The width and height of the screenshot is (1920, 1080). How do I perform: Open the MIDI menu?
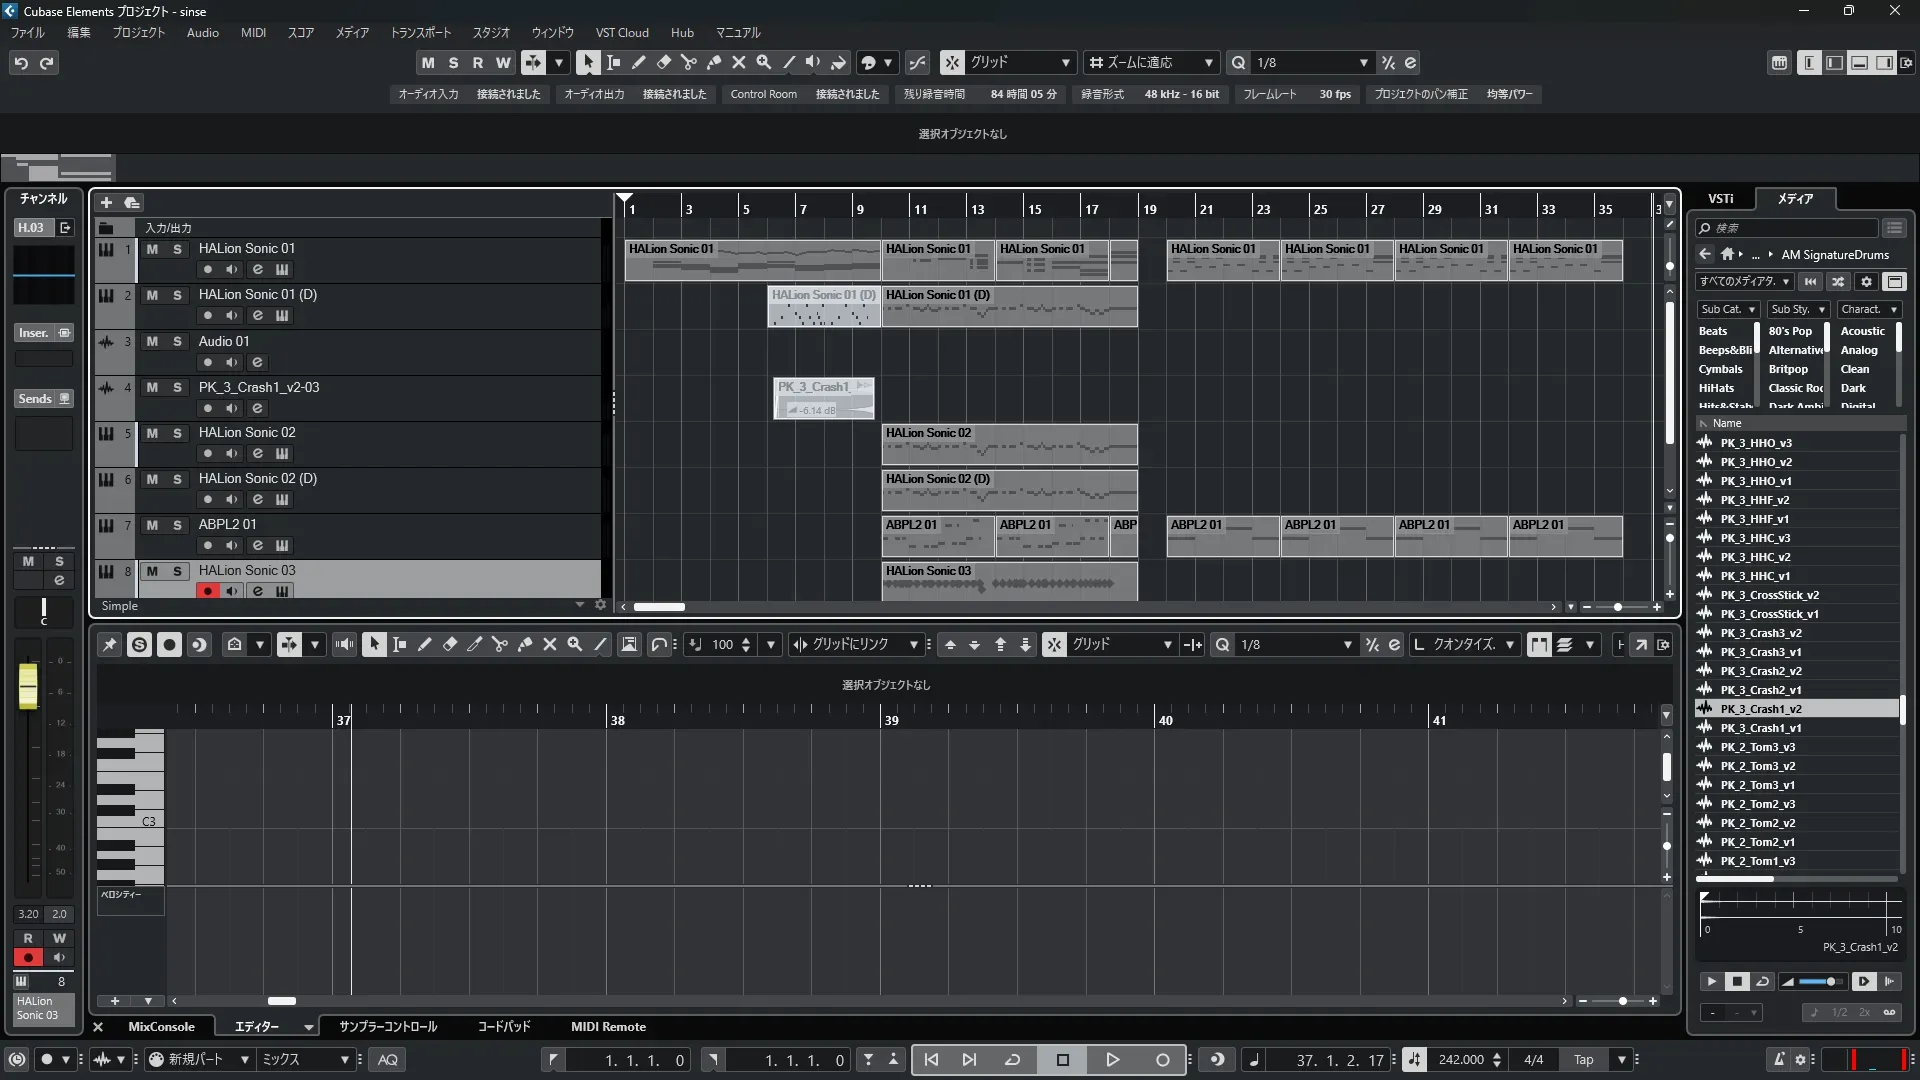tap(253, 33)
